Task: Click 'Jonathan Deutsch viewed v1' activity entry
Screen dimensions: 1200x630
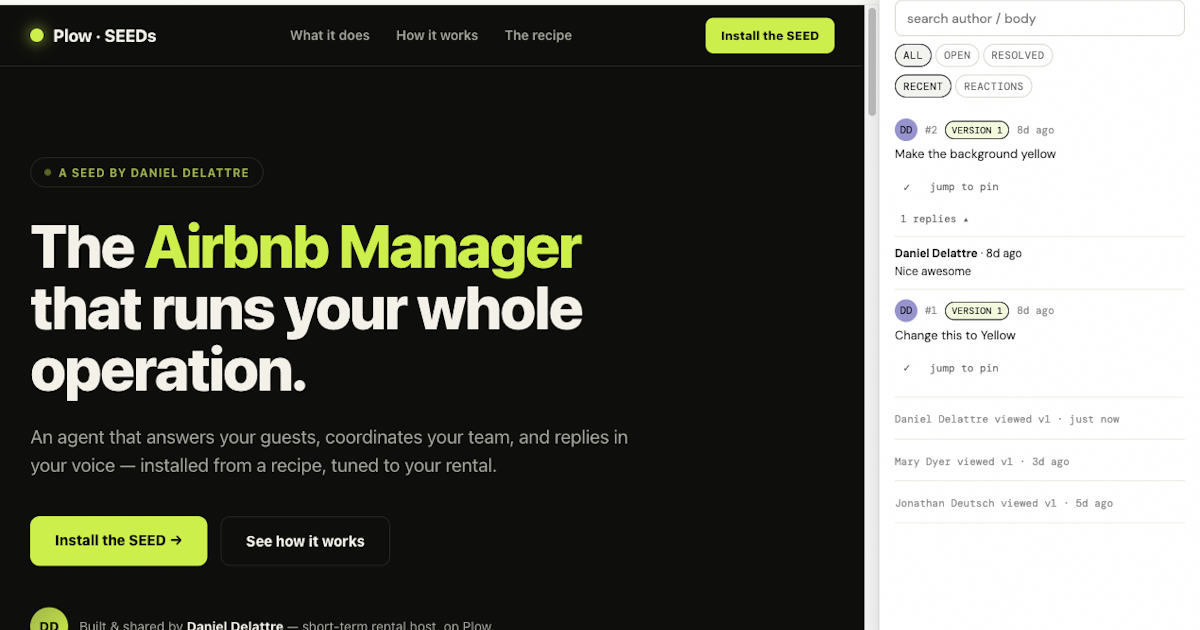Action: [1004, 503]
